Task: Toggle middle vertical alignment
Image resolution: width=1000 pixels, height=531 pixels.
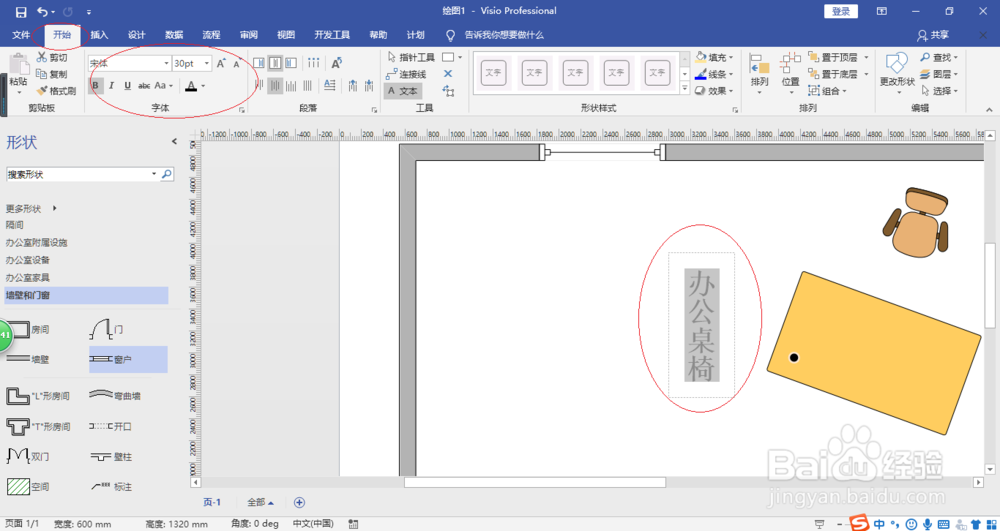Action: tap(276, 62)
